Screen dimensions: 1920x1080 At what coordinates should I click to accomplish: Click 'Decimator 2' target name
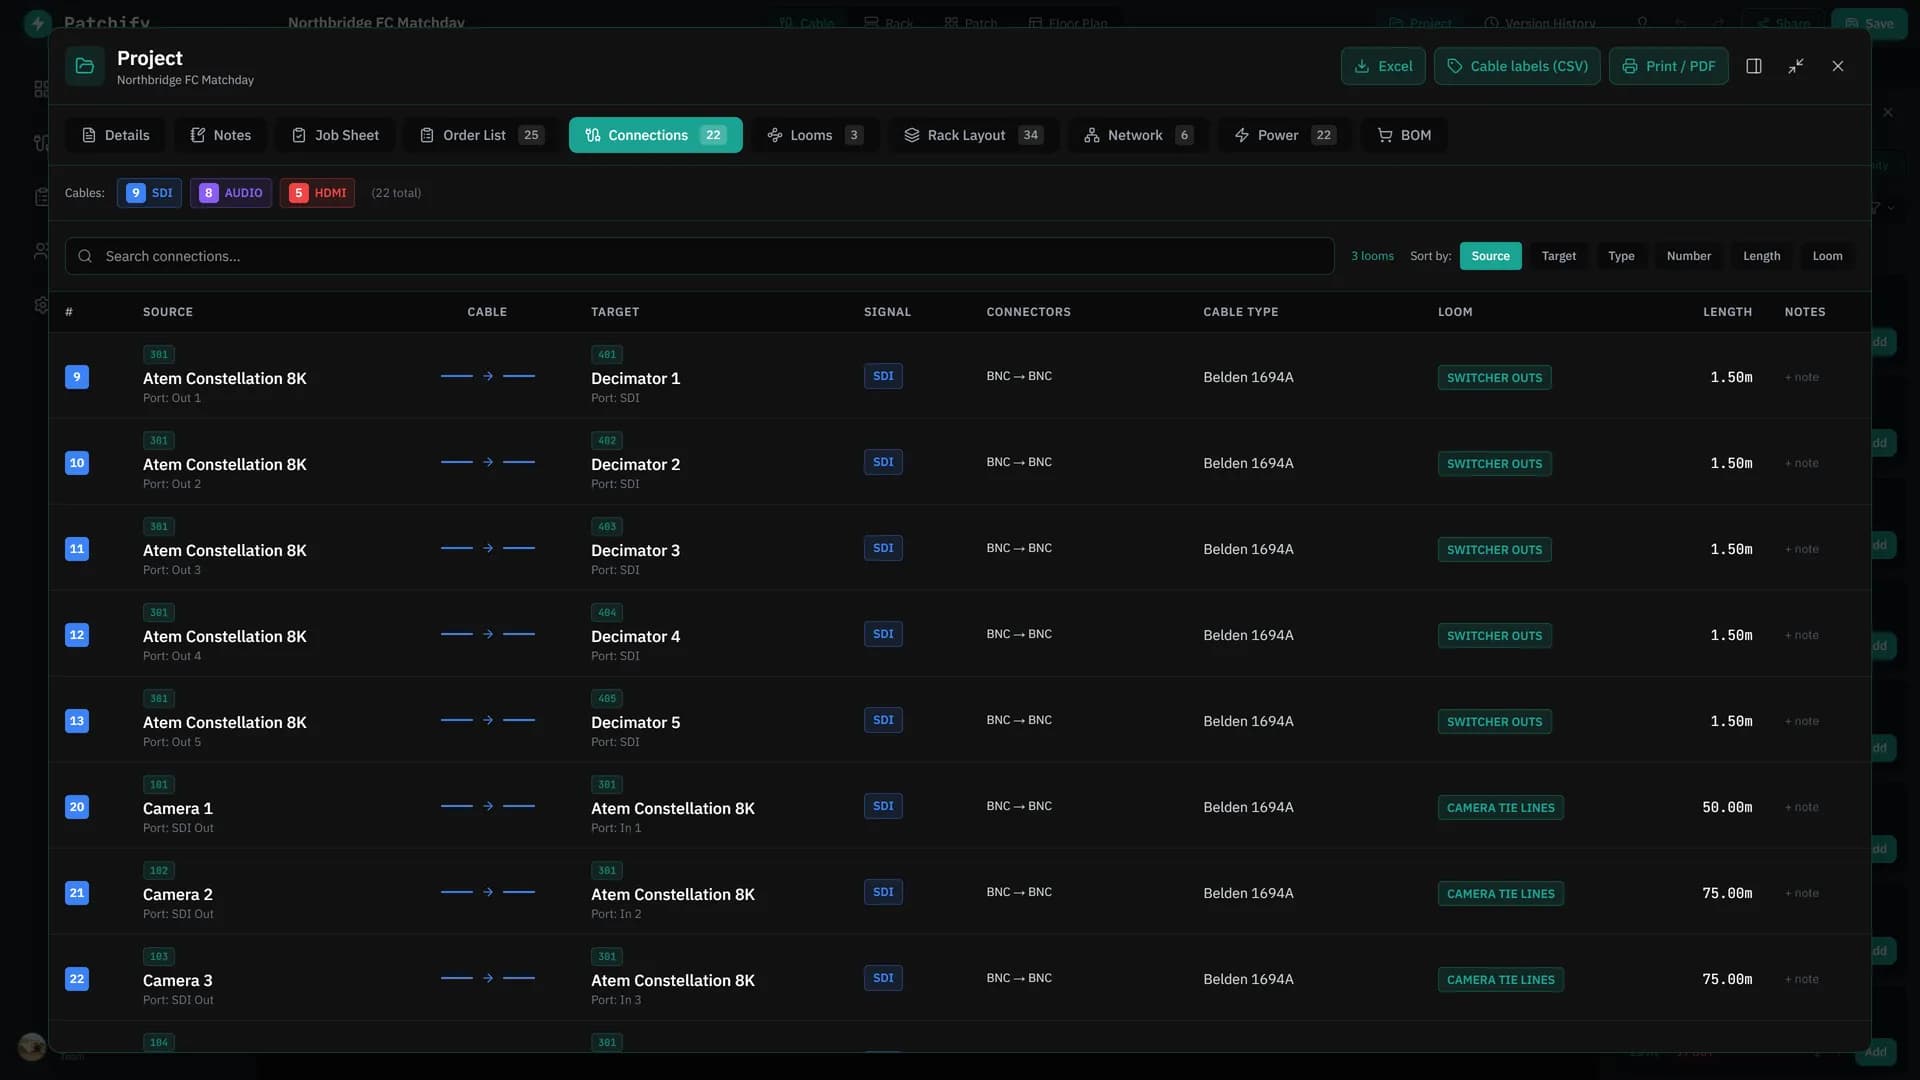point(635,464)
